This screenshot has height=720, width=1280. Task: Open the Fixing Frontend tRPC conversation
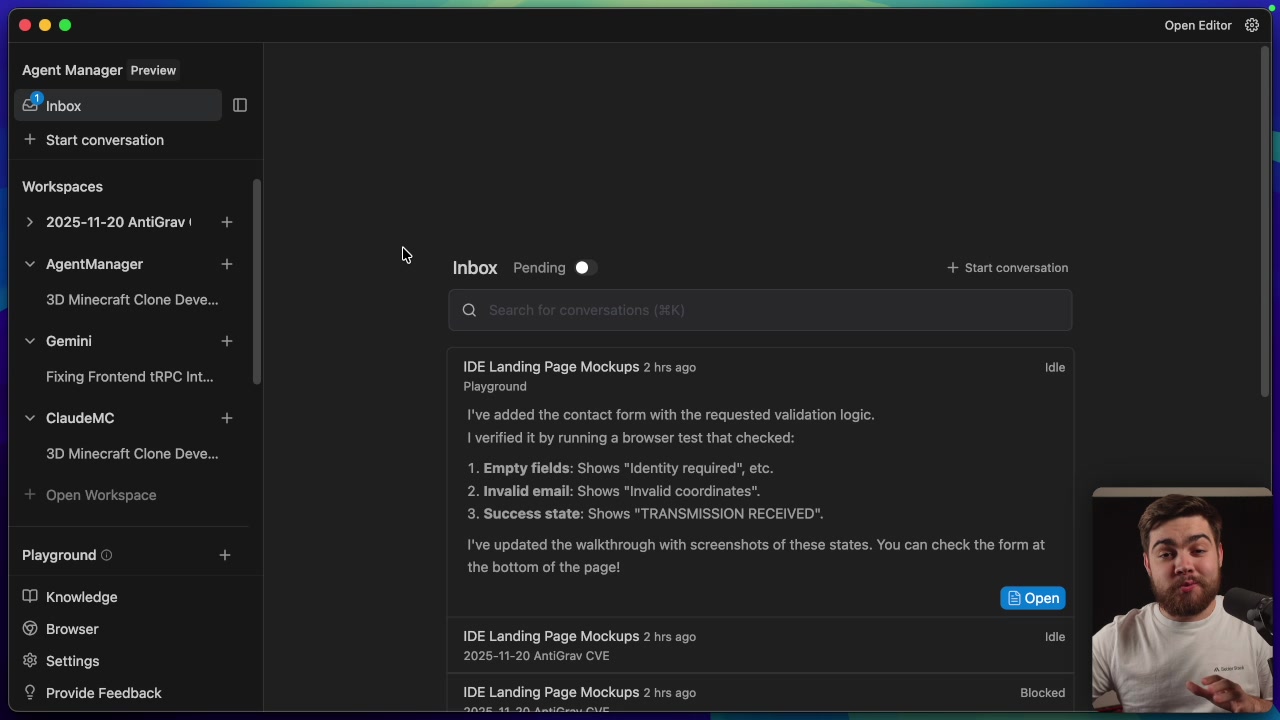[x=129, y=377]
